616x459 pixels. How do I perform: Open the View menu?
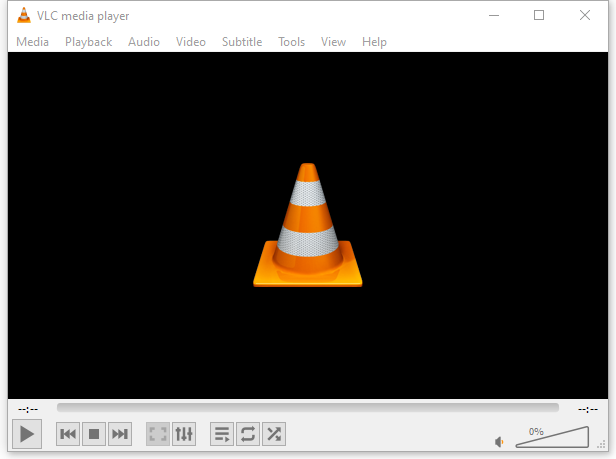333,42
